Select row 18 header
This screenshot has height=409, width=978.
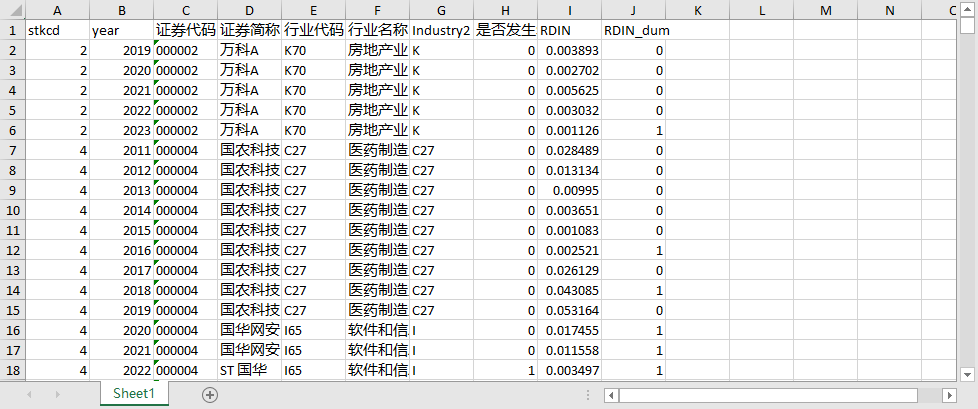[12, 370]
